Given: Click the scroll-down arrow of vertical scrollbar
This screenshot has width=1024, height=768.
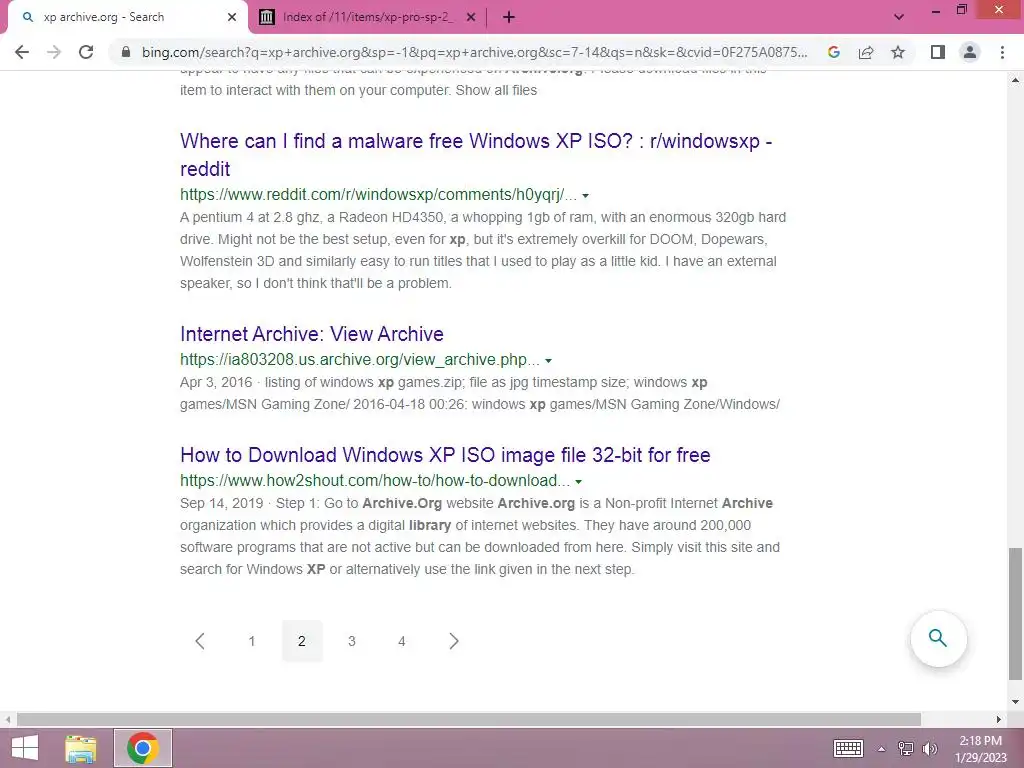Looking at the screenshot, I should [x=1015, y=702].
